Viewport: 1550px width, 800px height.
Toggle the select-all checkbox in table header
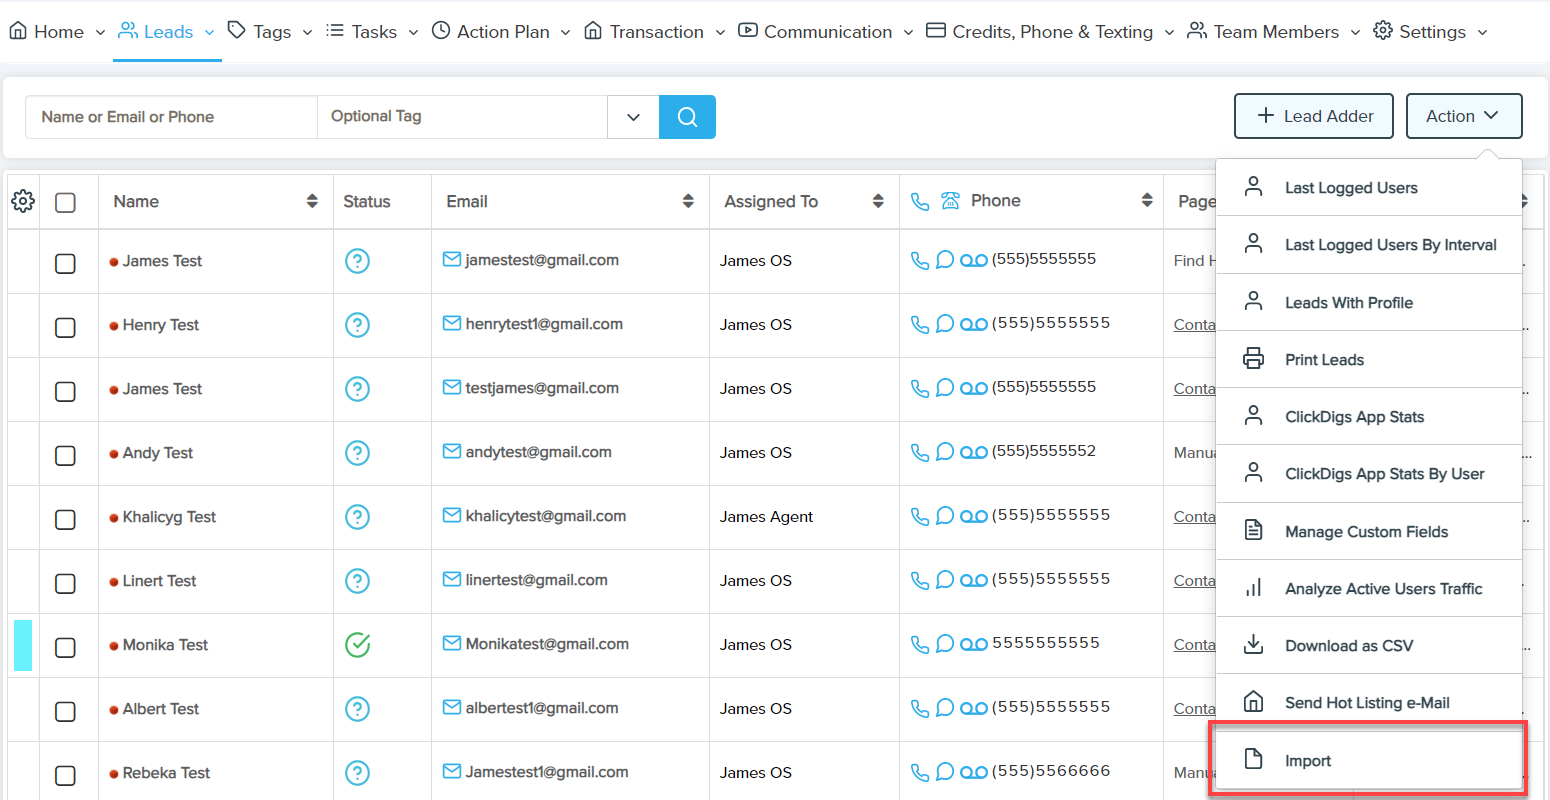(65, 202)
